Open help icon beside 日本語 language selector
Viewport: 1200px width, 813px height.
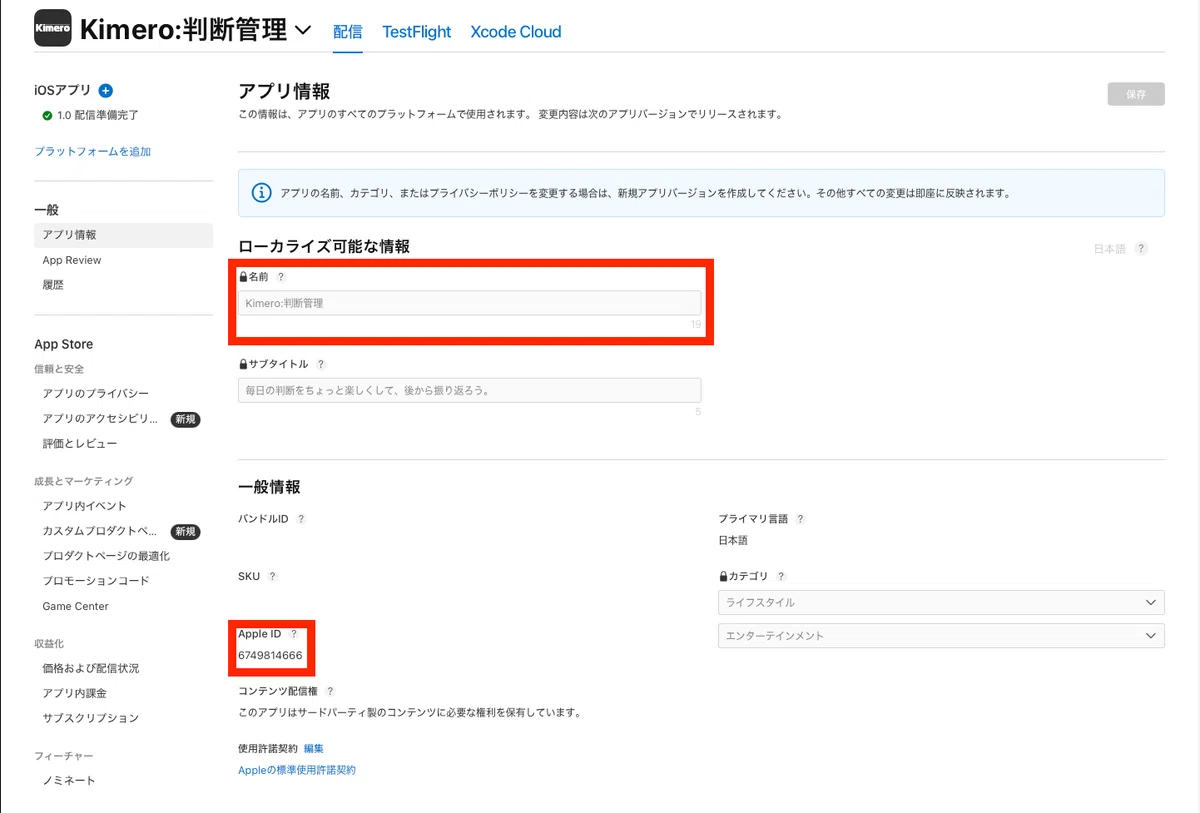[x=1141, y=249]
